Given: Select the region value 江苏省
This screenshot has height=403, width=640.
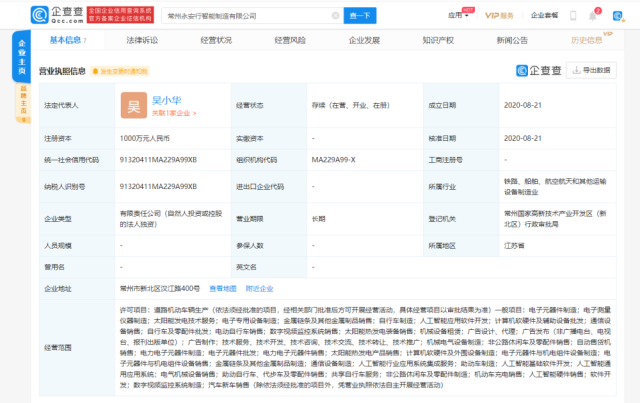Looking at the screenshot, I should (514, 246).
